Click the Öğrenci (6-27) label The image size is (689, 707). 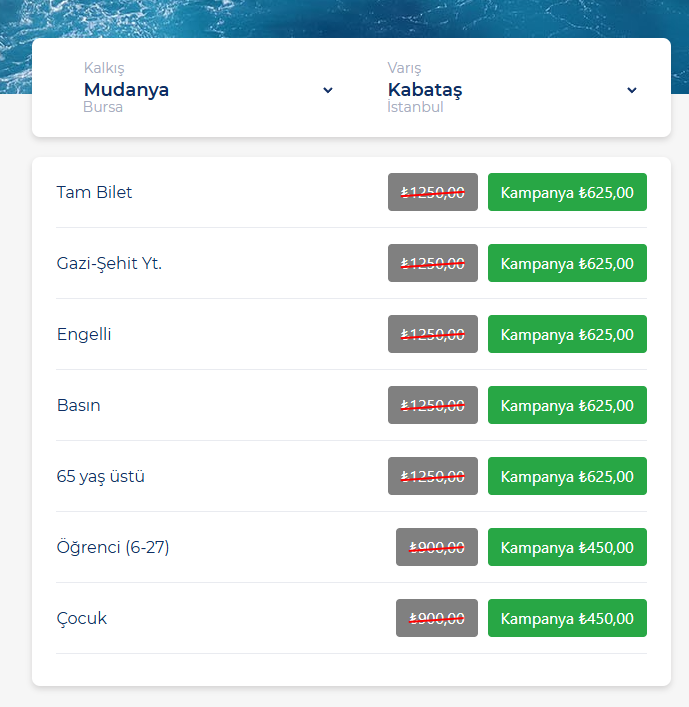[113, 547]
